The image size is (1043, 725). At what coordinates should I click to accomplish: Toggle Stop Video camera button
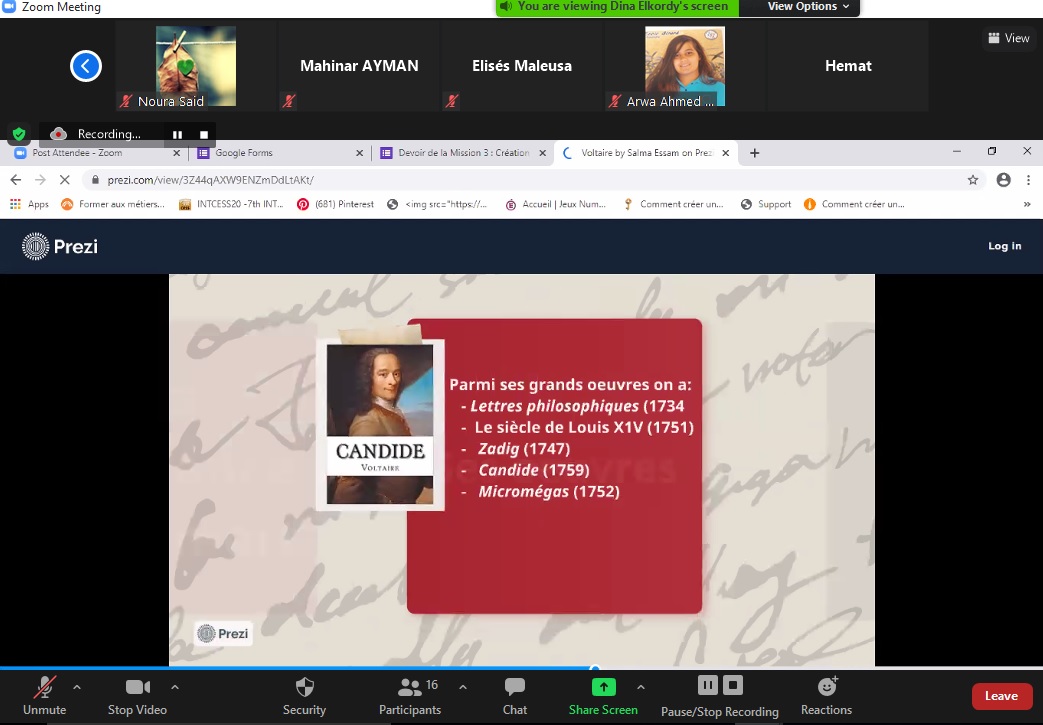coord(137,688)
